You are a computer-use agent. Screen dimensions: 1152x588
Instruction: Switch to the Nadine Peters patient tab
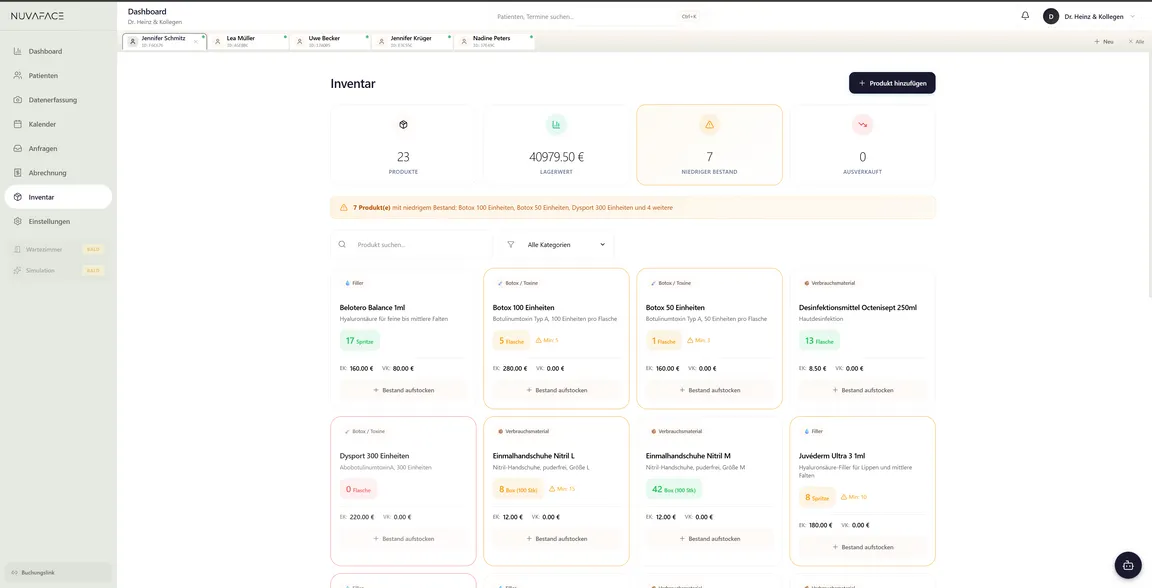click(494, 41)
